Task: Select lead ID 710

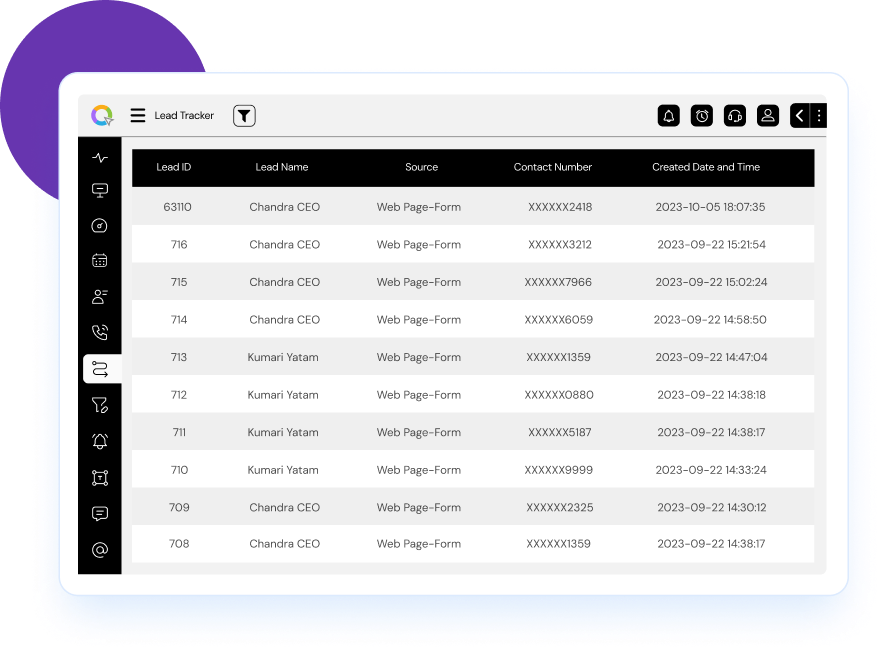Action: click(x=179, y=470)
